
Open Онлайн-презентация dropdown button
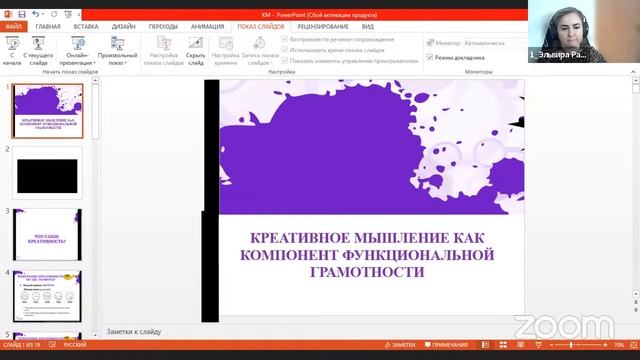(x=78, y=51)
